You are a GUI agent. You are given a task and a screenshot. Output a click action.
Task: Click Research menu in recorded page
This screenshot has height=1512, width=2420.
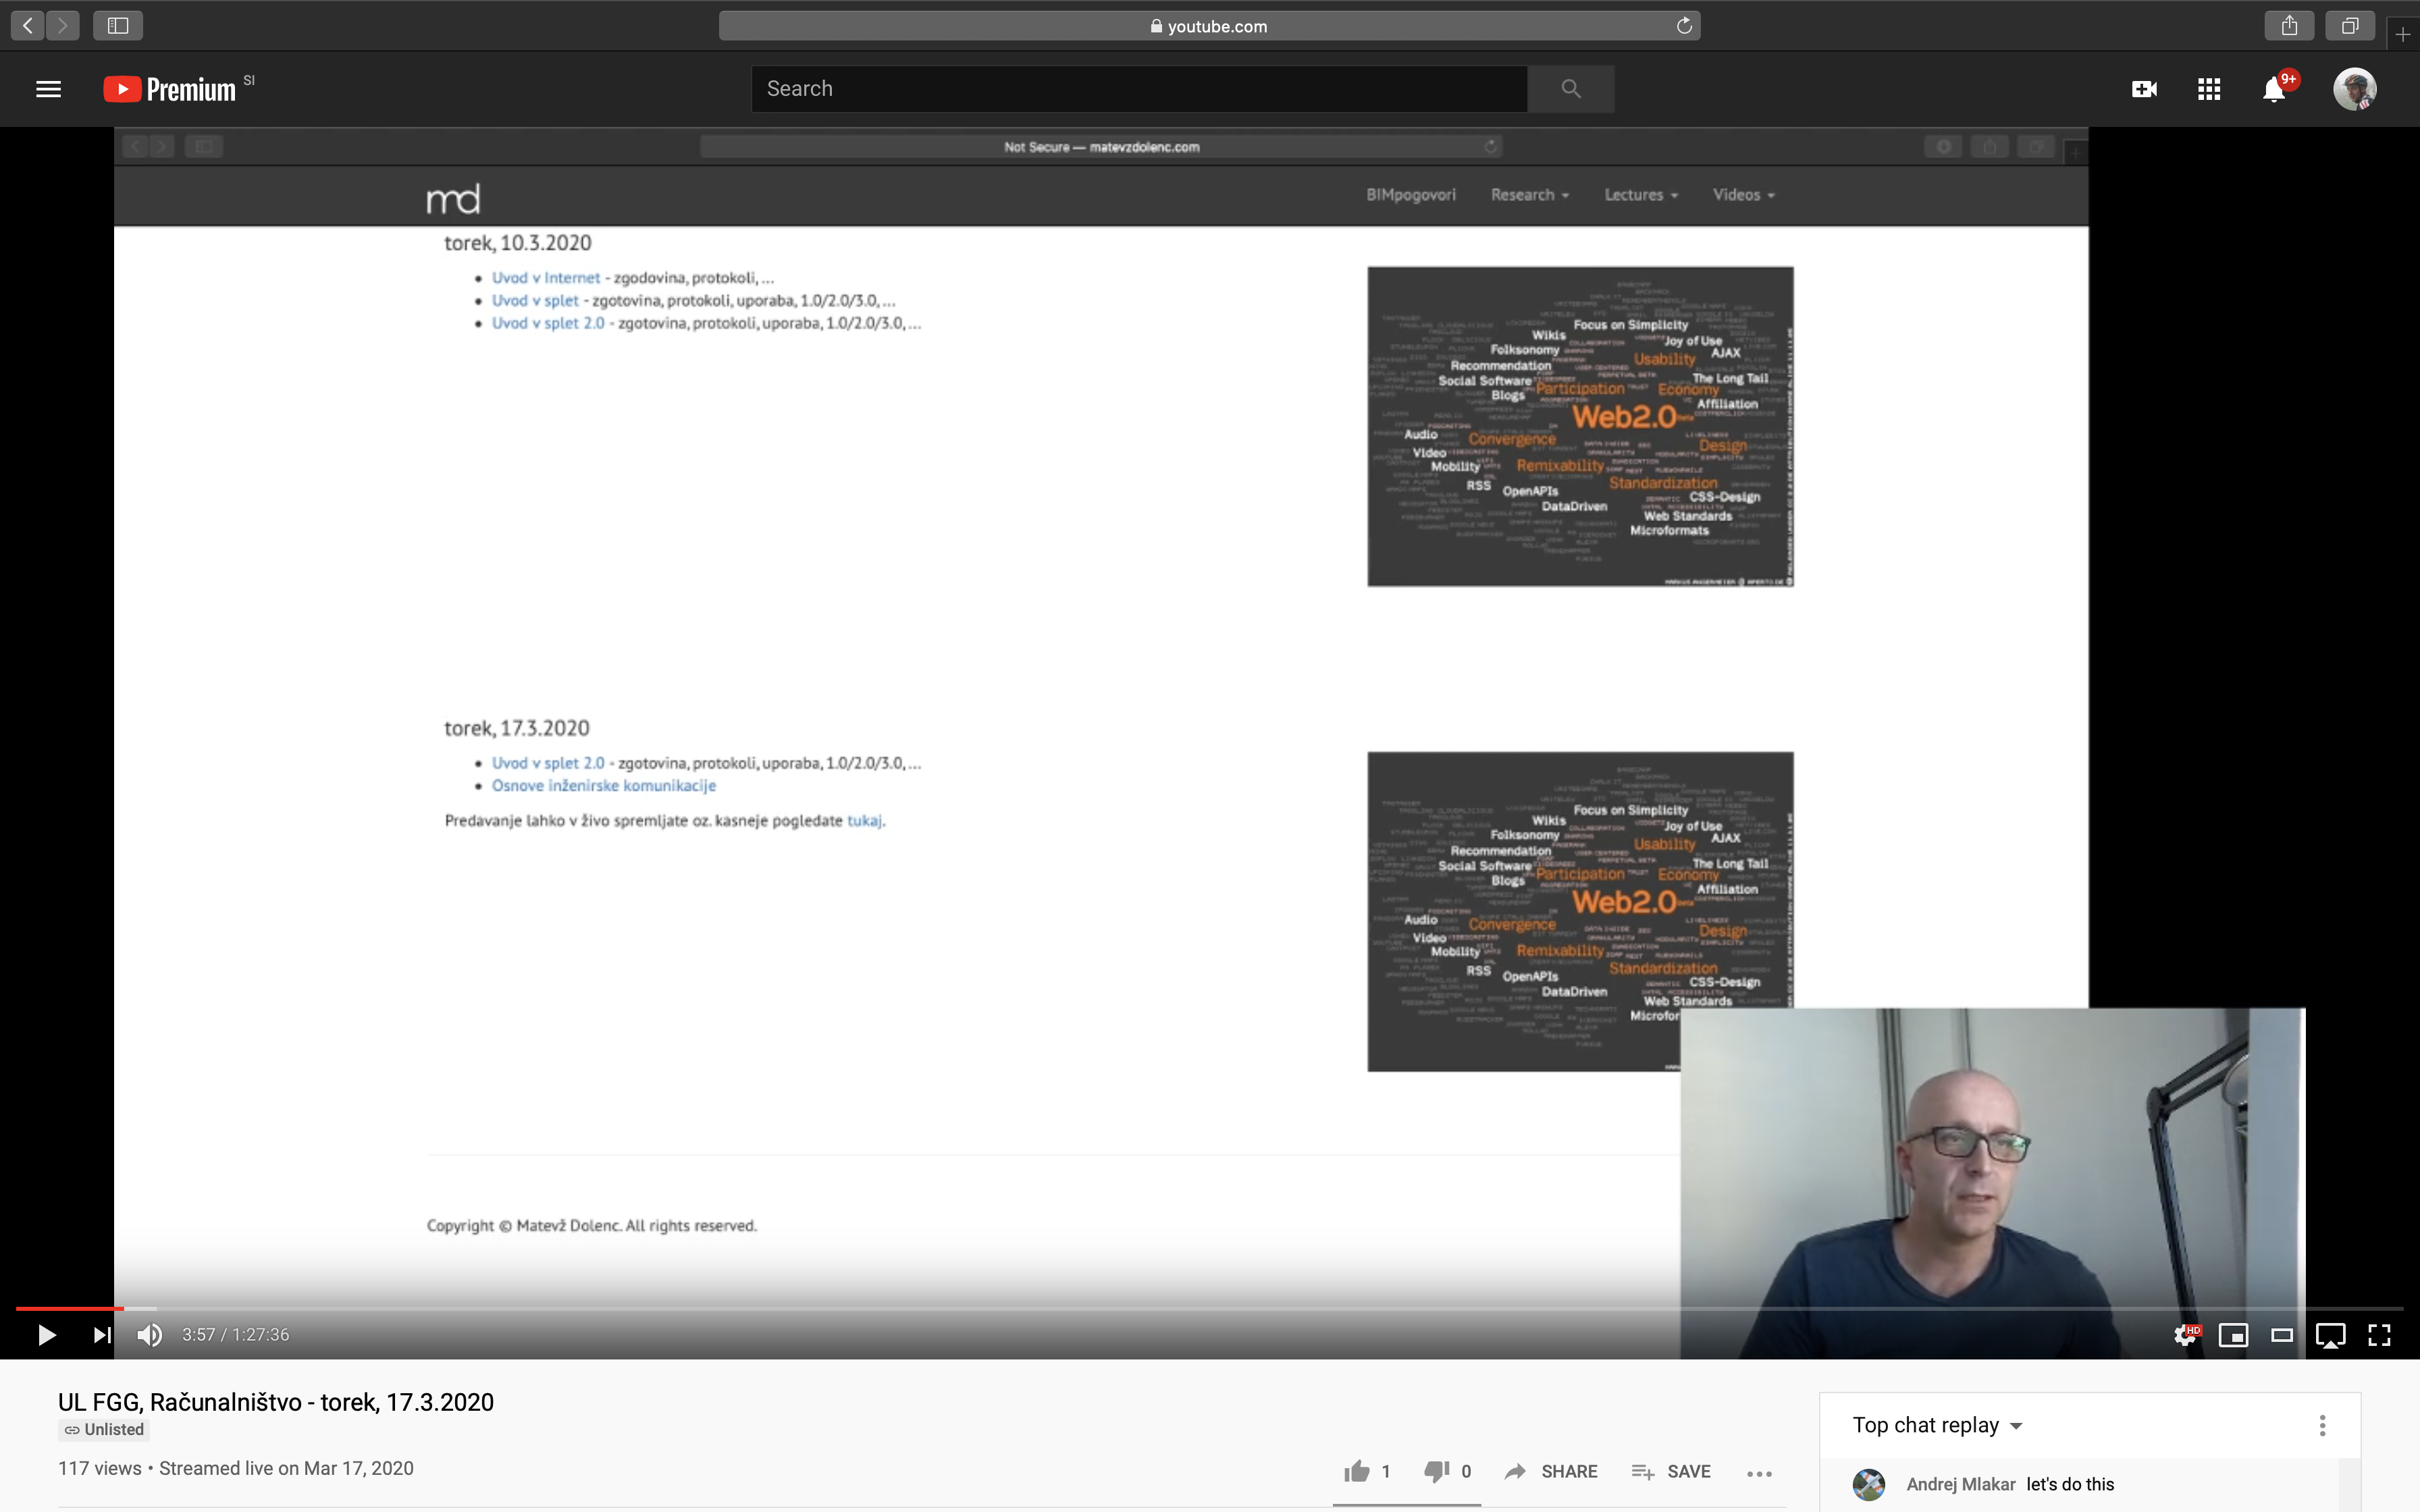[1529, 194]
